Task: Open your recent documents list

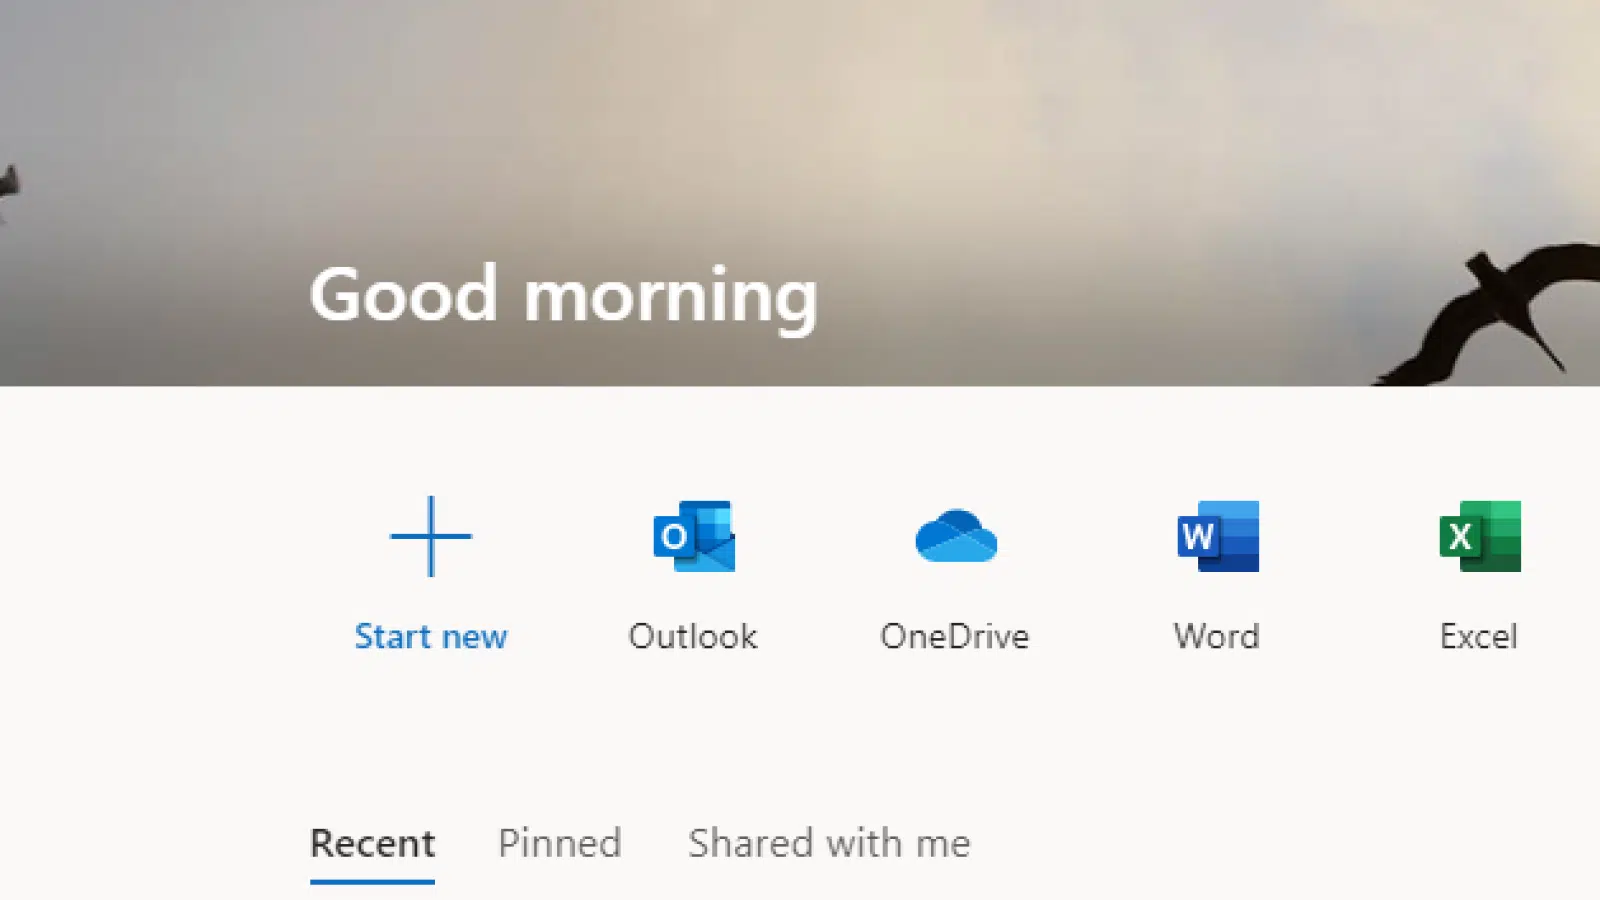Action: (x=371, y=843)
